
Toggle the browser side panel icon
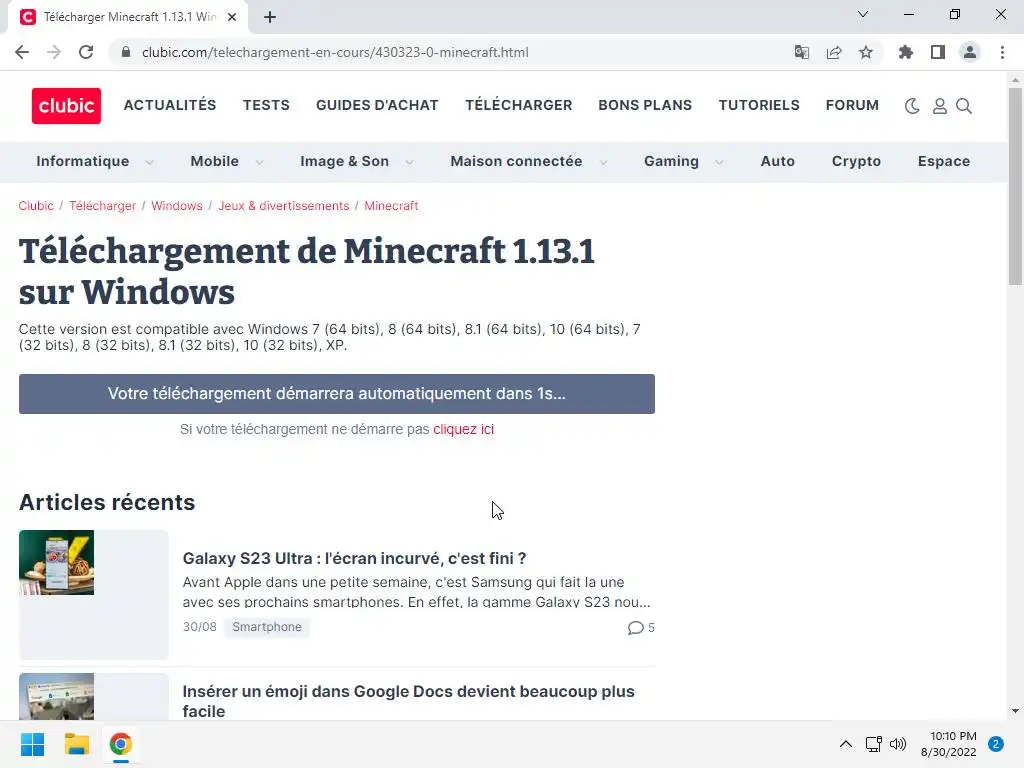coord(938,52)
